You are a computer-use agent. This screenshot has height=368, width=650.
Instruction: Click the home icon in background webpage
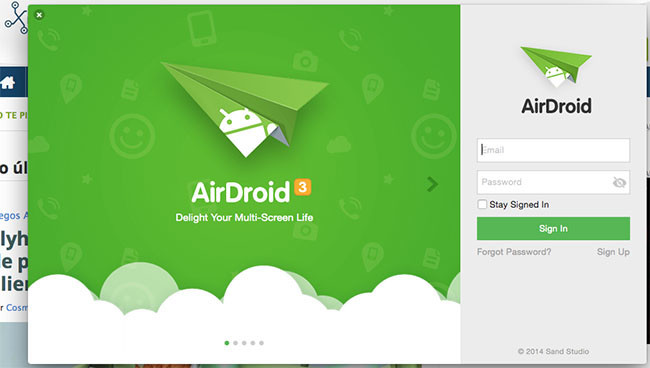[8, 82]
